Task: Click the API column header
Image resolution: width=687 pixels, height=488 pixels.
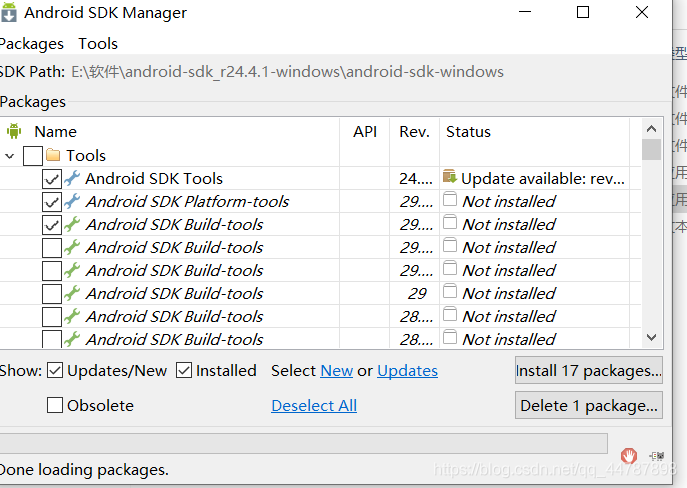Action: point(365,131)
